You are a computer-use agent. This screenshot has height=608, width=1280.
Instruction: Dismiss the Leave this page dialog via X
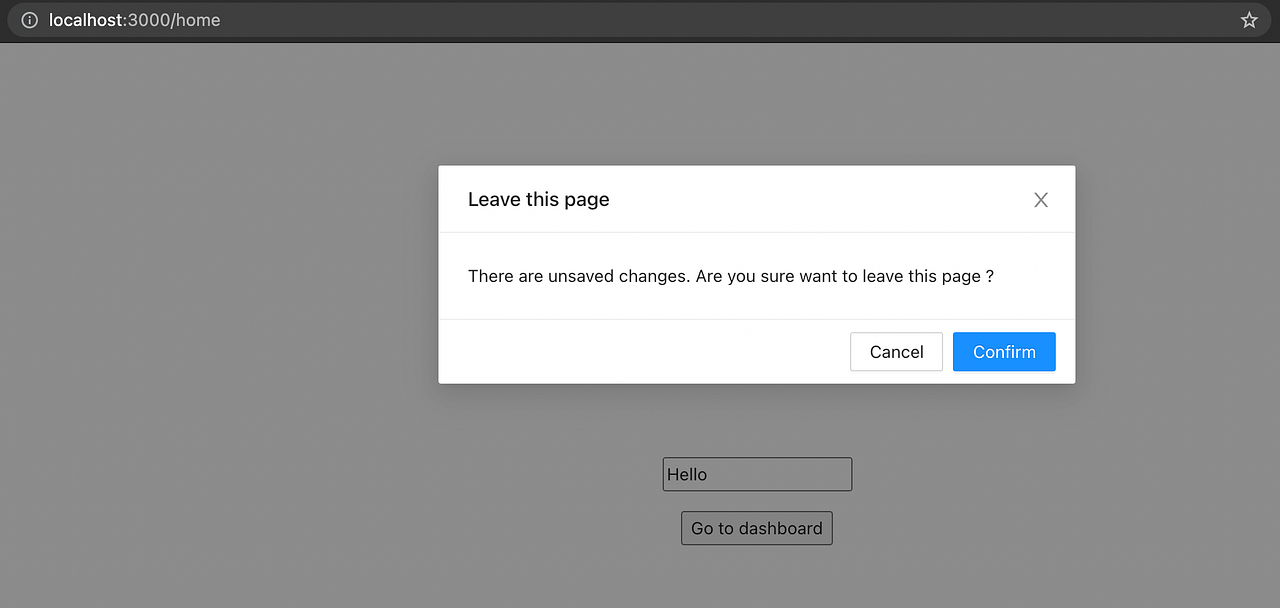[1040, 200]
